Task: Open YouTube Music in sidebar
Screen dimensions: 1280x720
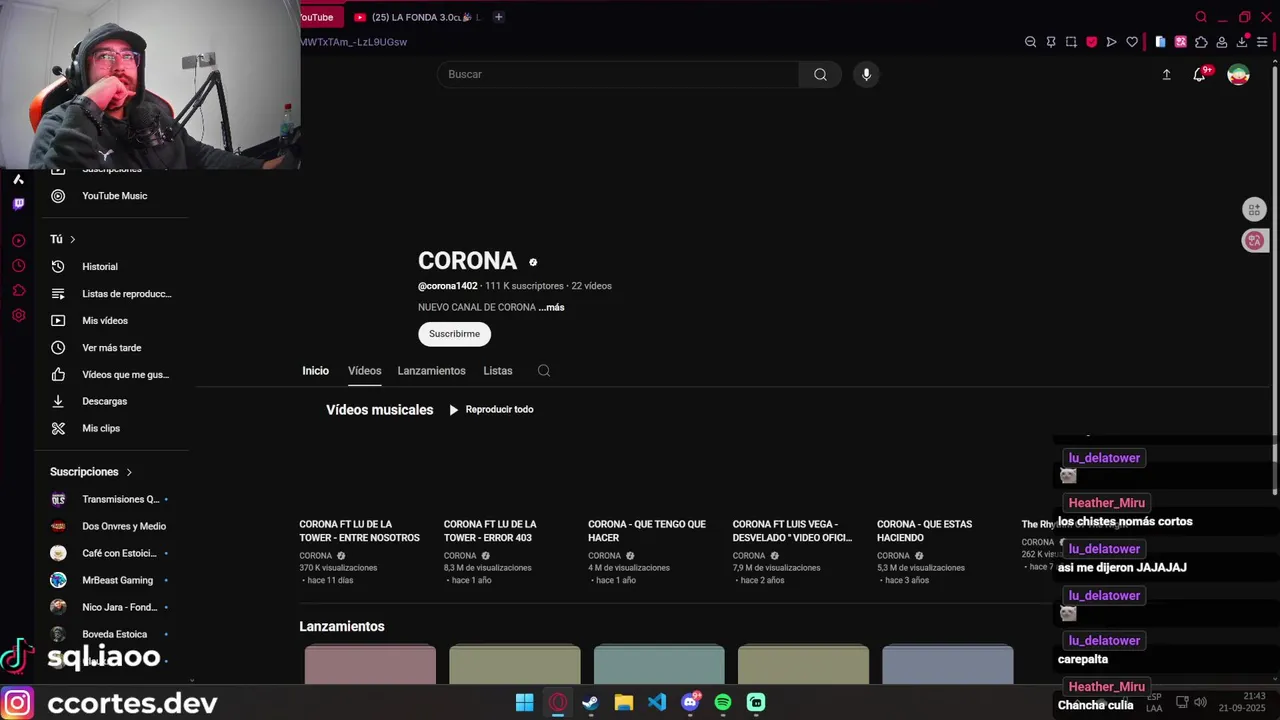Action: (112, 196)
